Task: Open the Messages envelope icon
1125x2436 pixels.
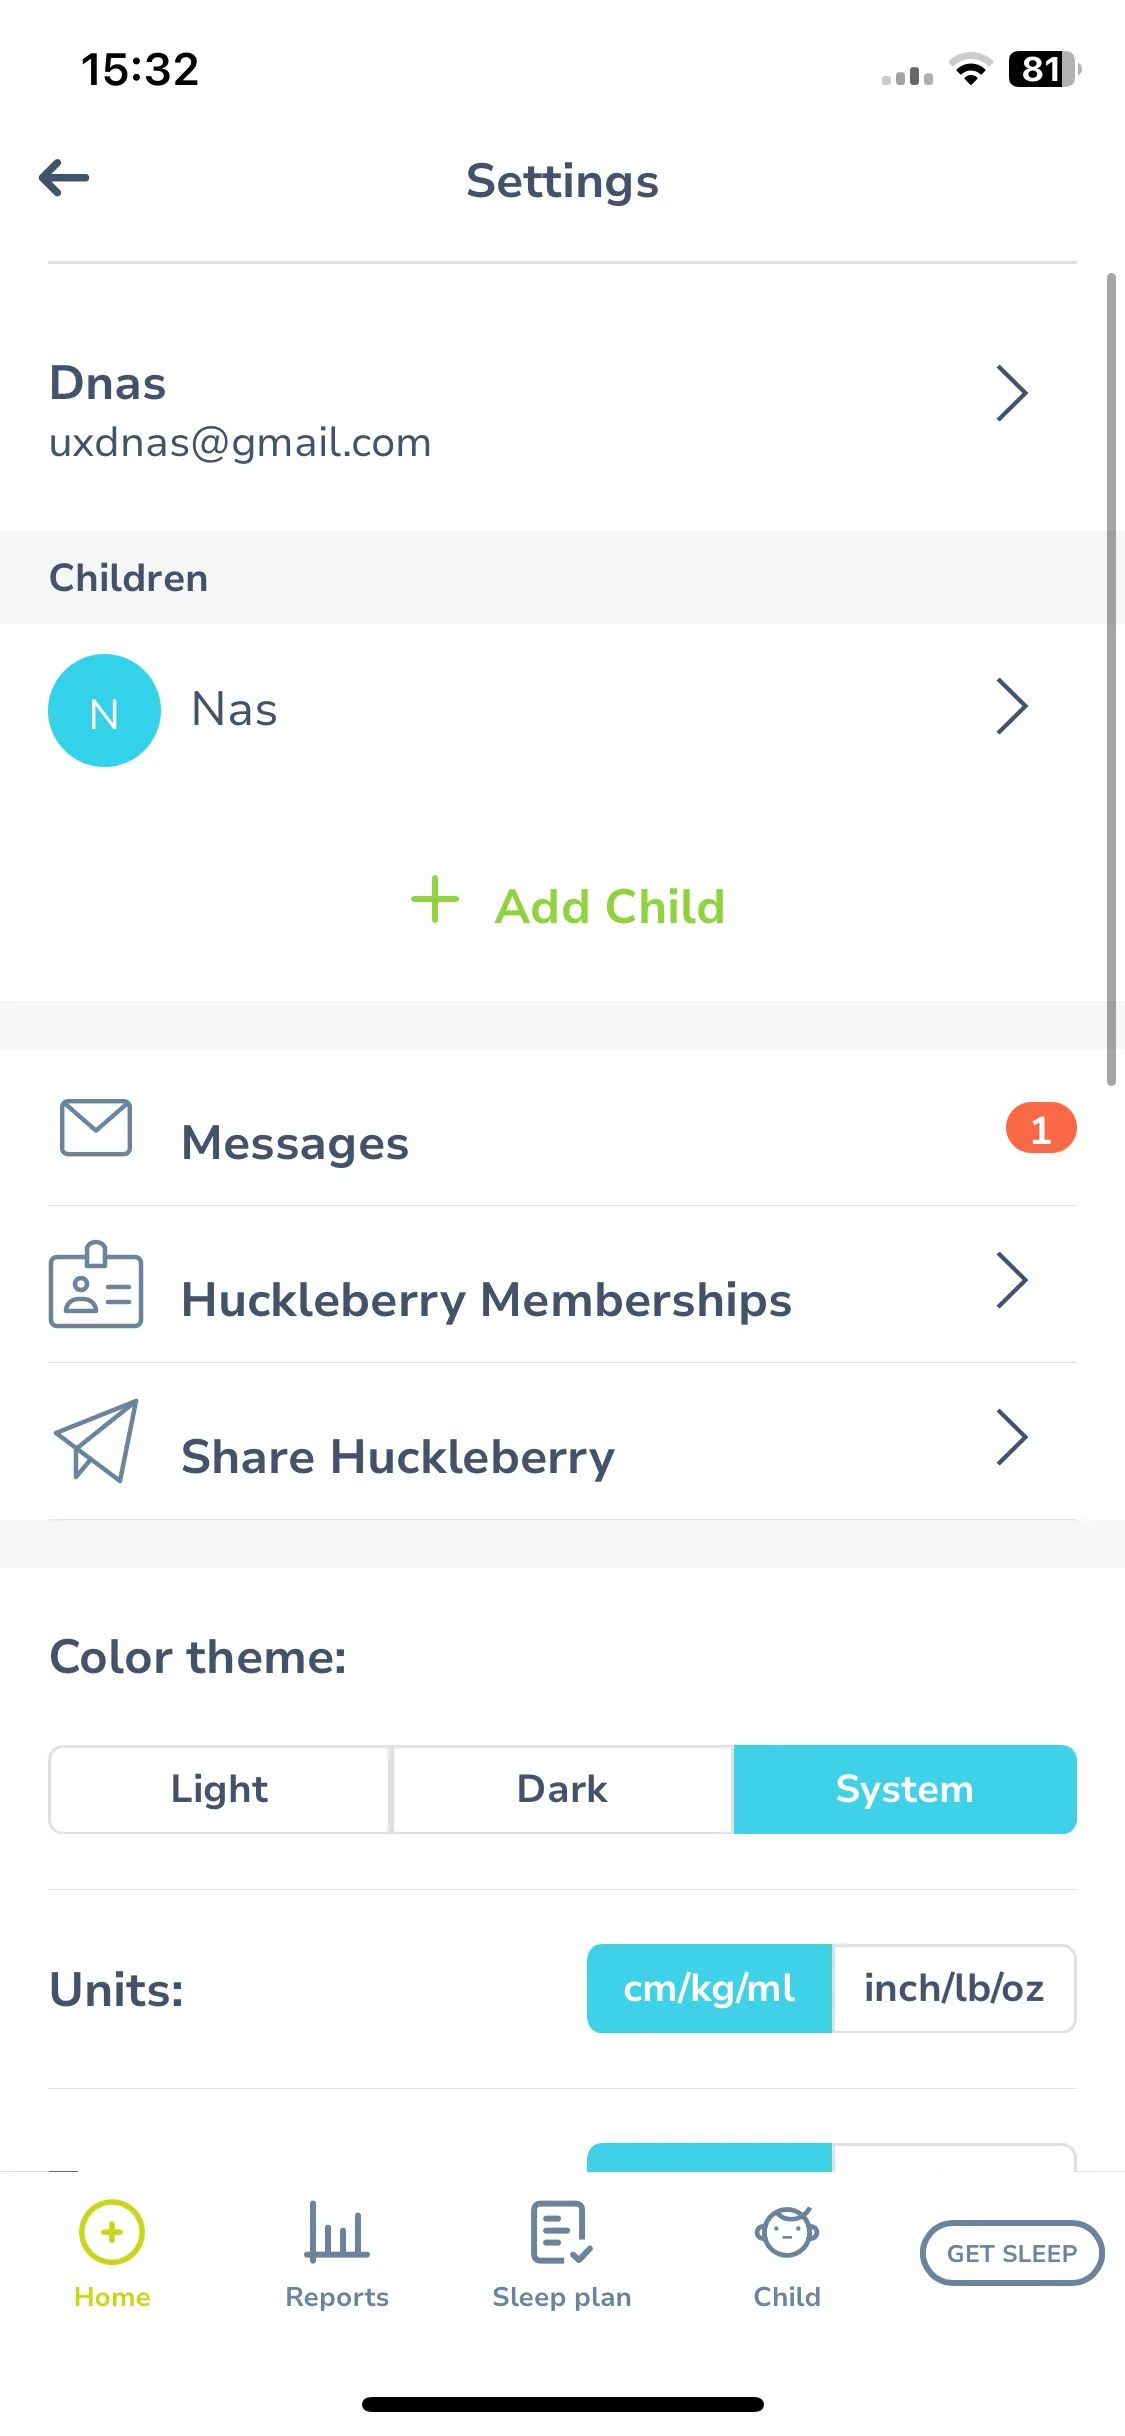Action: coord(96,1128)
